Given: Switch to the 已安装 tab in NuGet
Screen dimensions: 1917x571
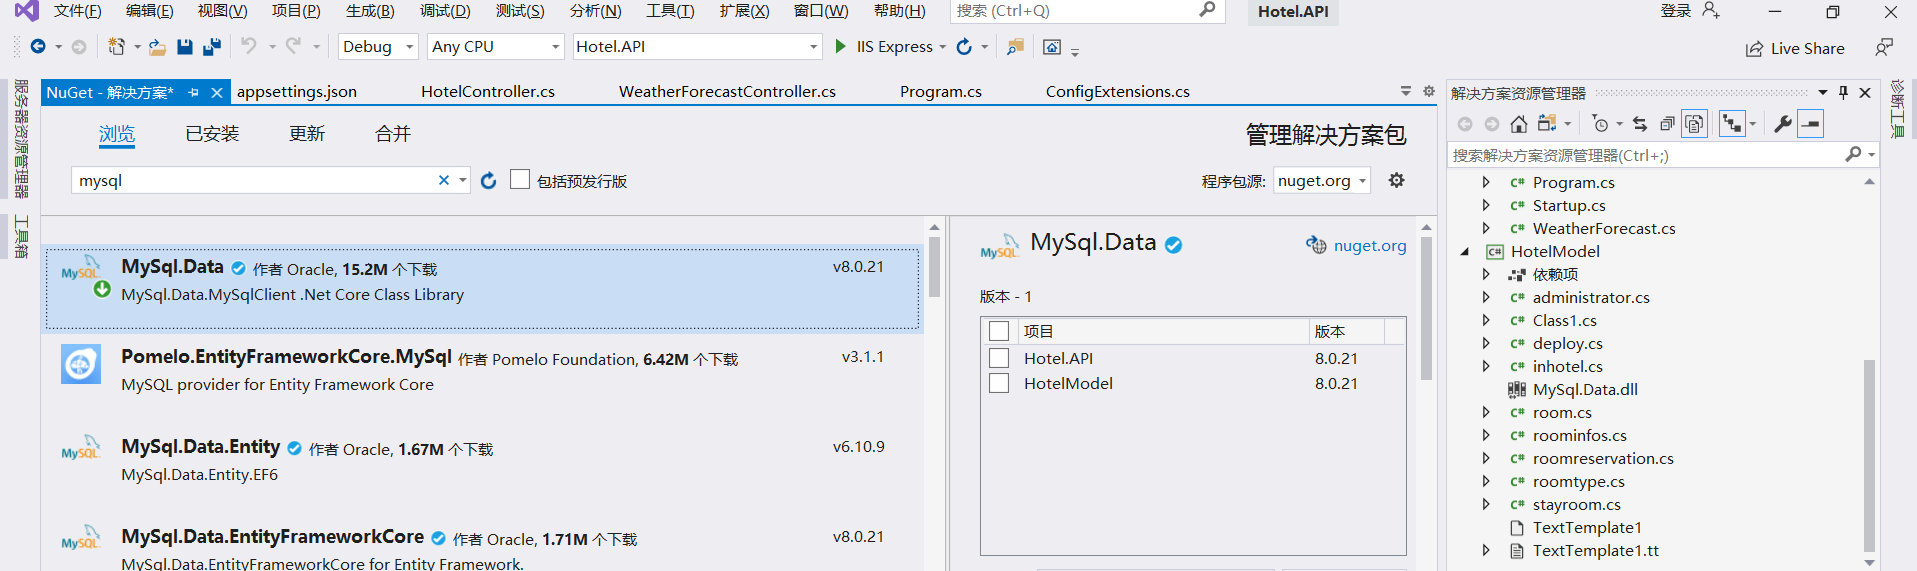Looking at the screenshot, I should pyautogui.click(x=212, y=133).
